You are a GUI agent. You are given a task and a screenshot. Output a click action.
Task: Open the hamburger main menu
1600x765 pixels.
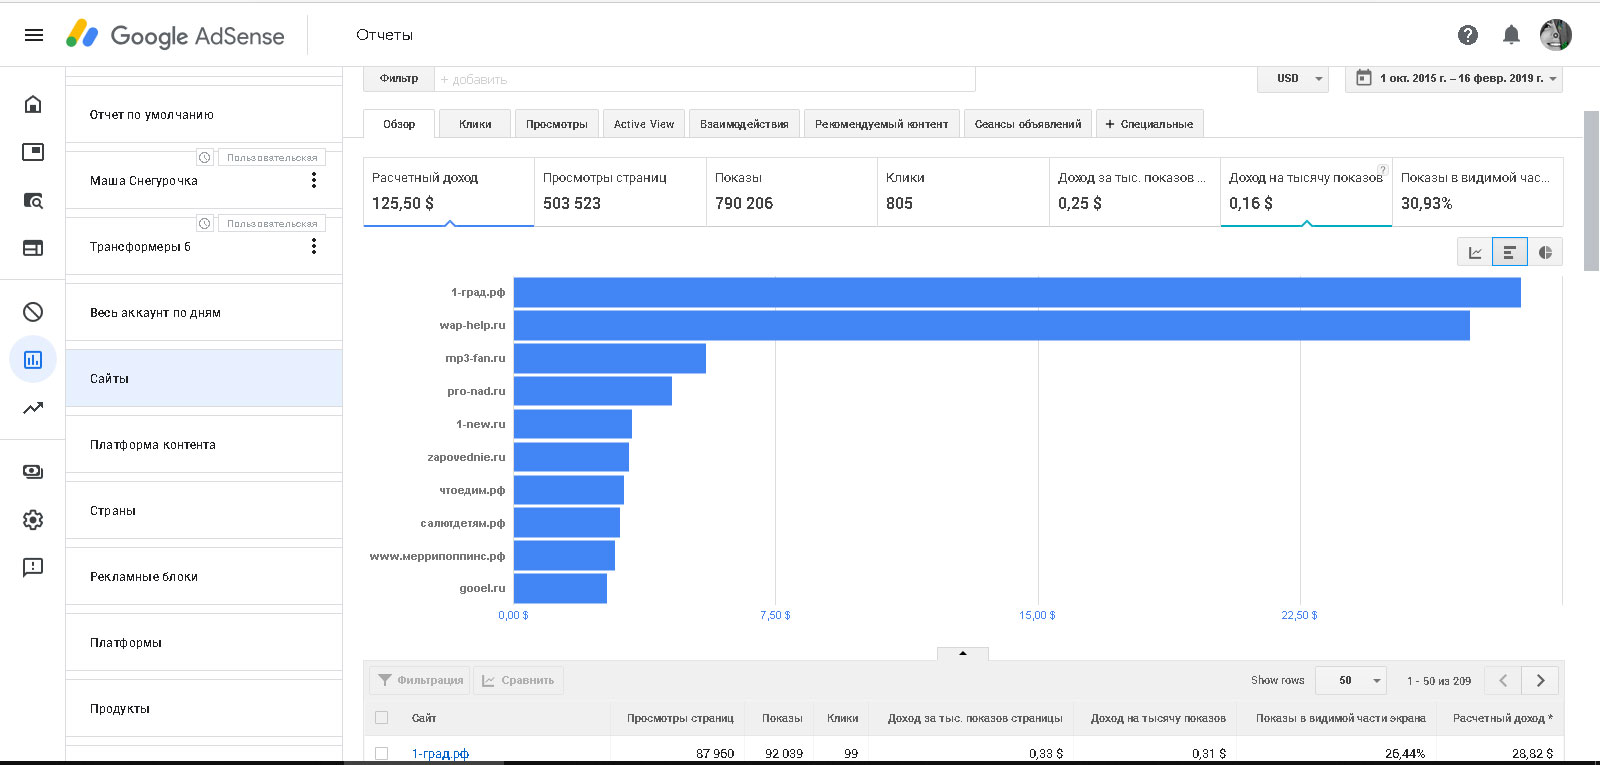coord(33,35)
